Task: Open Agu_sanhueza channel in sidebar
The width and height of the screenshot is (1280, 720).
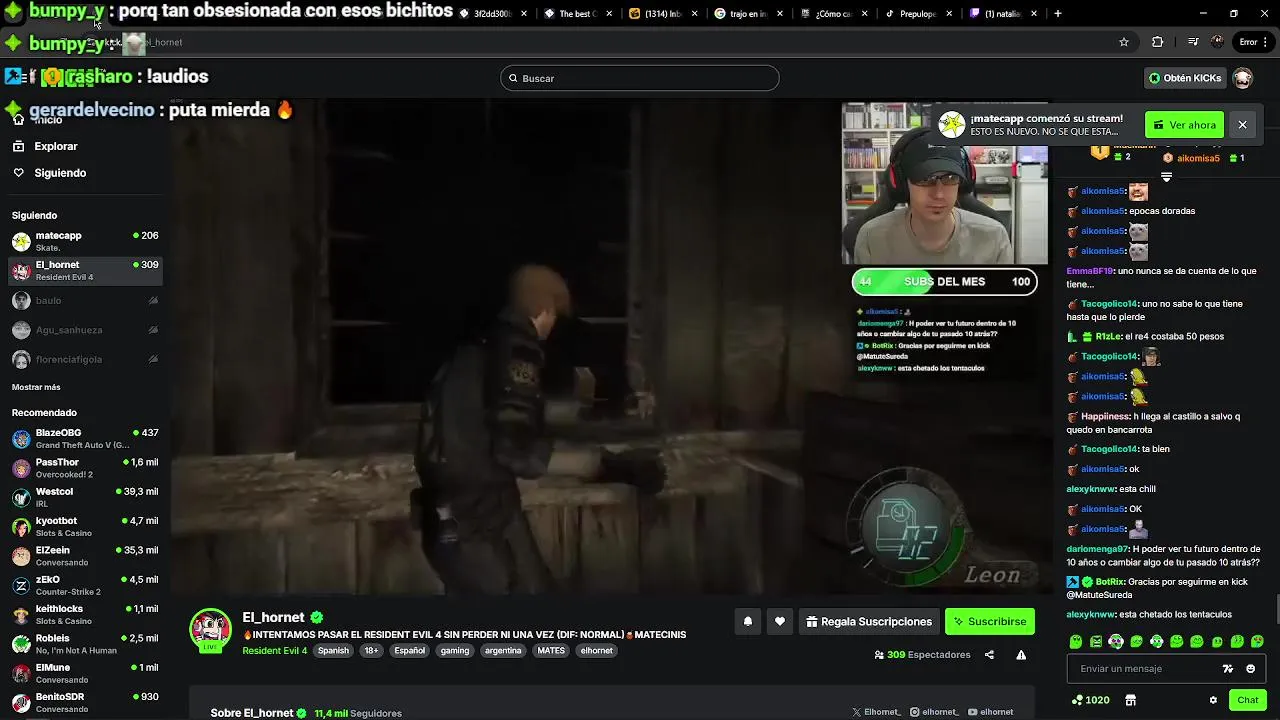Action: point(85,330)
